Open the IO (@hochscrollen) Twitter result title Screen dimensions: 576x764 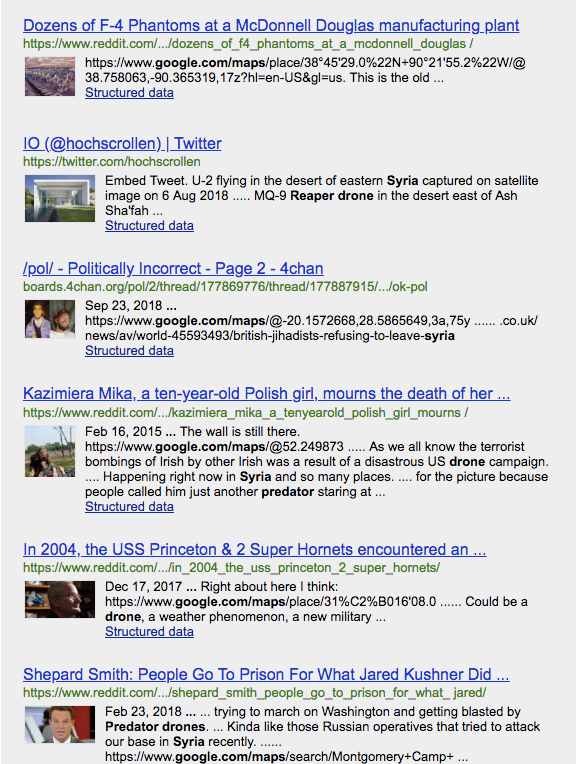pos(122,143)
